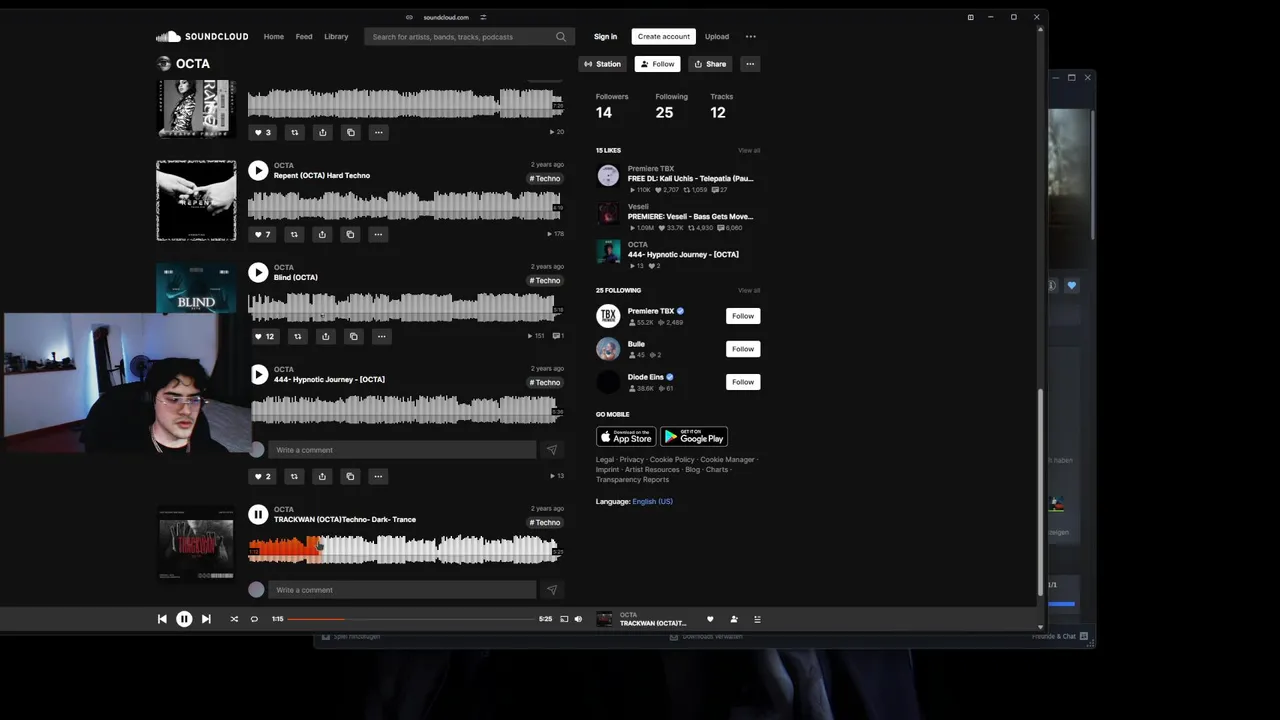Repost the Blind (OCTA) track

coord(297,336)
